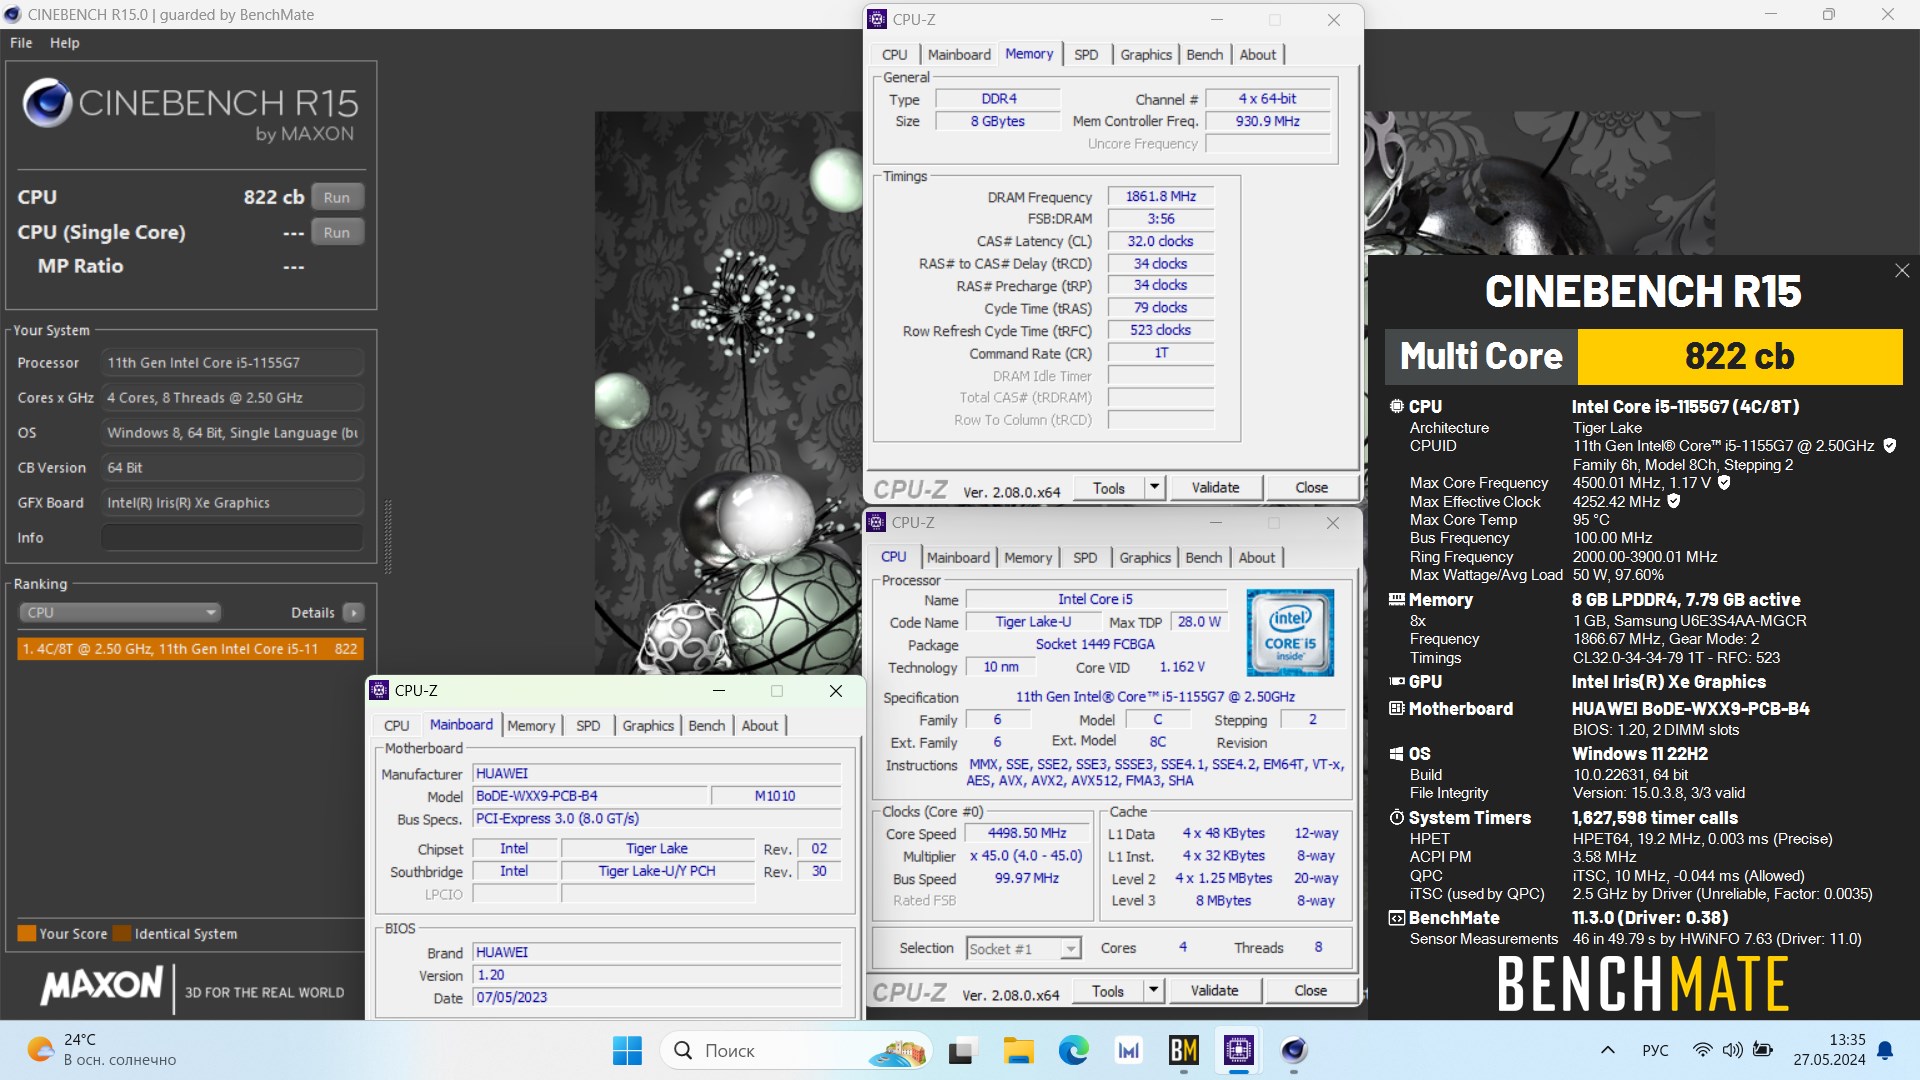Open CPU tab in CPU-Z Mainboard window
The width and height of the screenshot is (1920, 1080).
(x=397, y=726)
